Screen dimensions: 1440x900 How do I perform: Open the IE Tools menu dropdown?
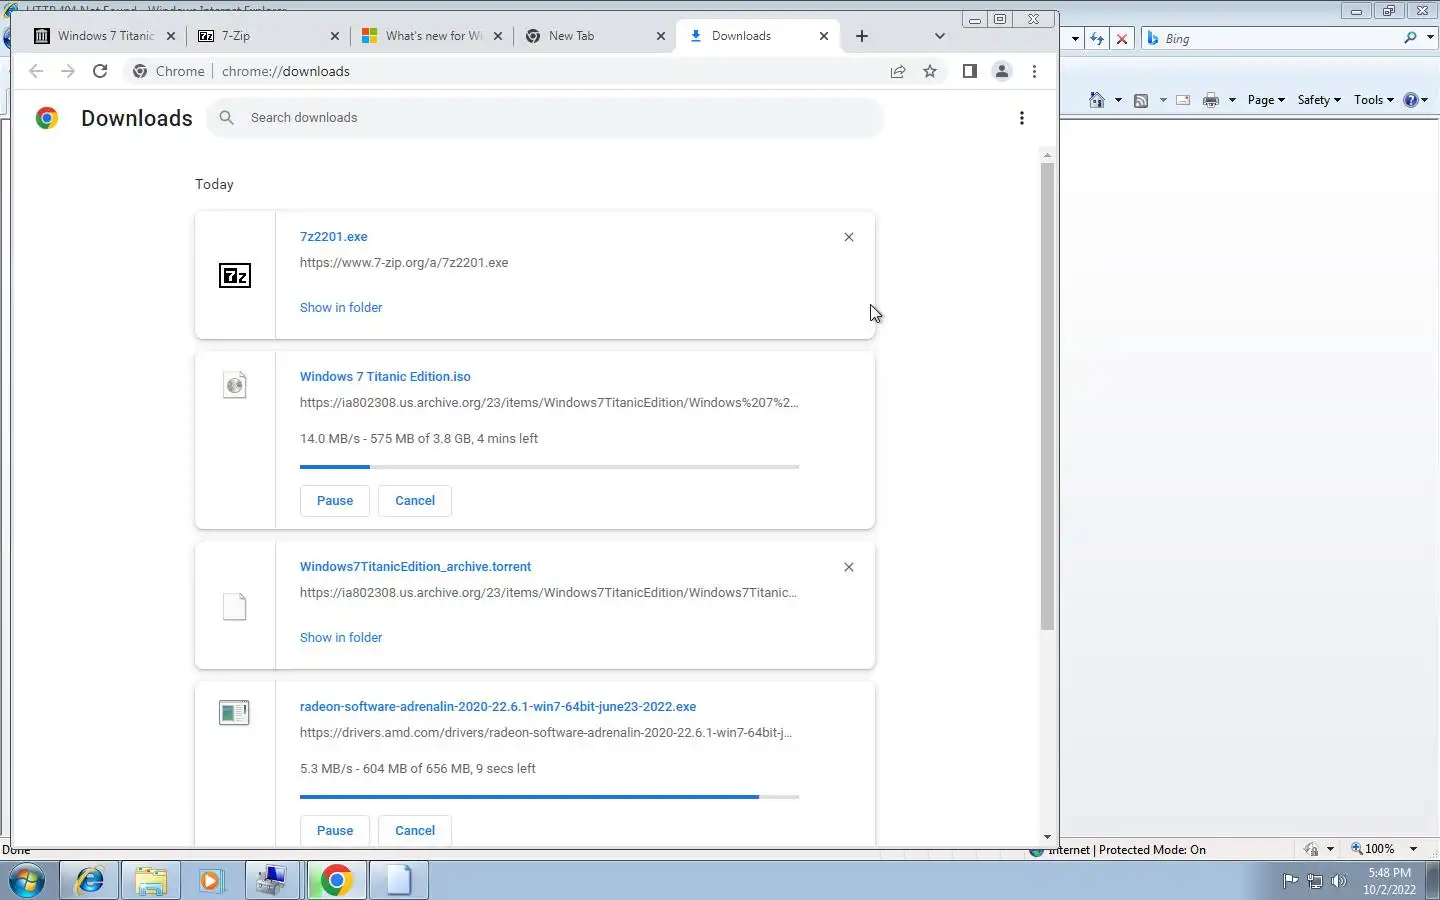coord(1374,100)
